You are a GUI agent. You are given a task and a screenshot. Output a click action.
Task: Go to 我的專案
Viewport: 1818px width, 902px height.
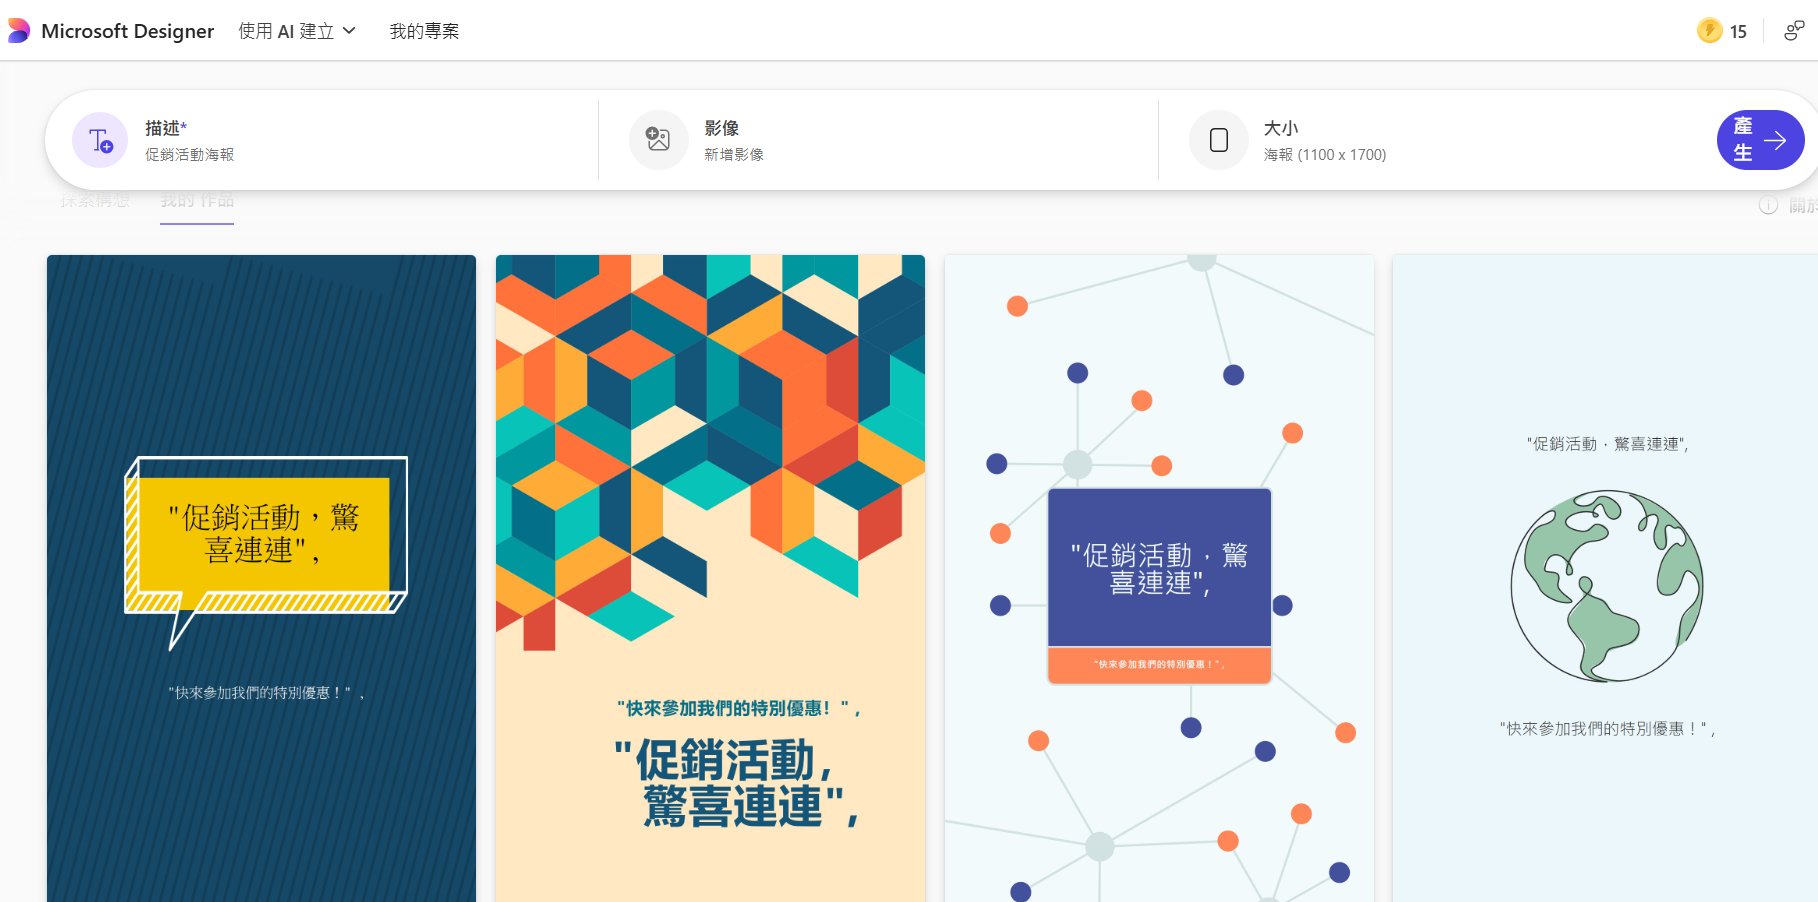coord(424,31)
